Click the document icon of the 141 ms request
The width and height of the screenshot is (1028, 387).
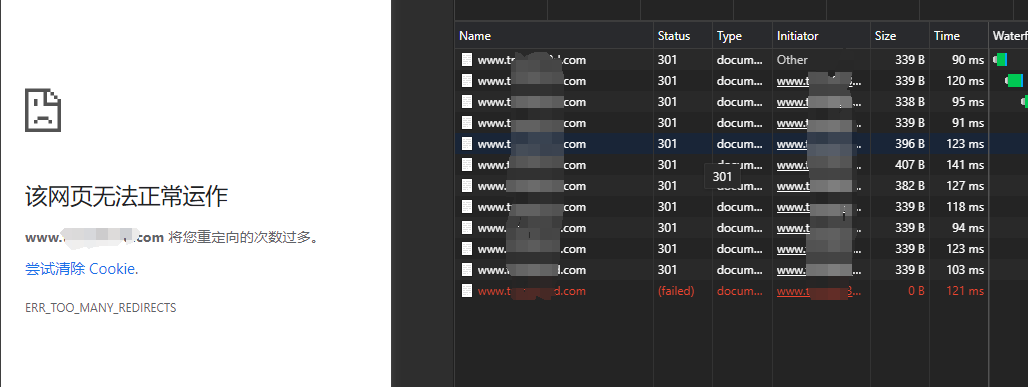click(467, 165)
